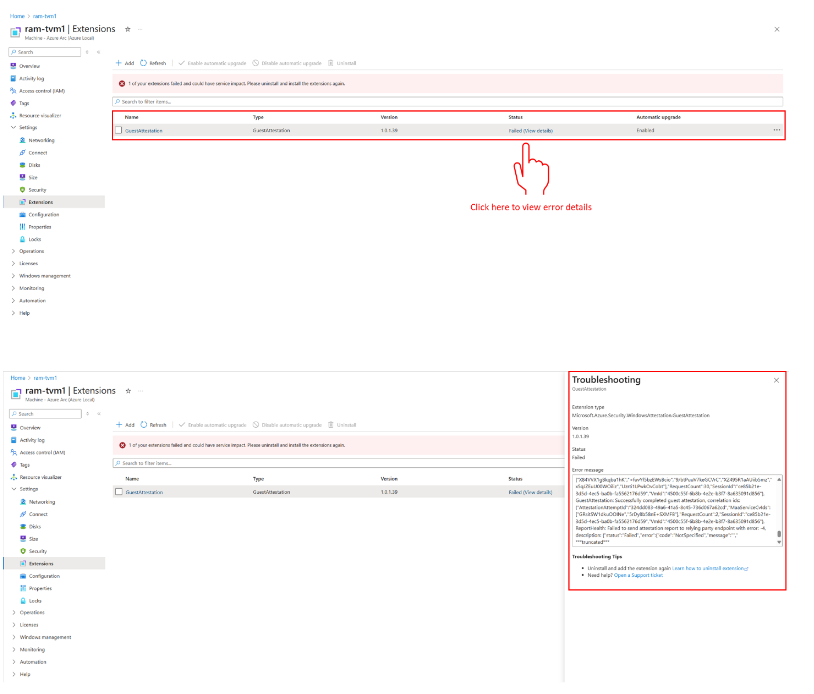Select Extensions in the lower screenshot sidebar
This screenshot has width=814, height=694.
pos(55,563)
